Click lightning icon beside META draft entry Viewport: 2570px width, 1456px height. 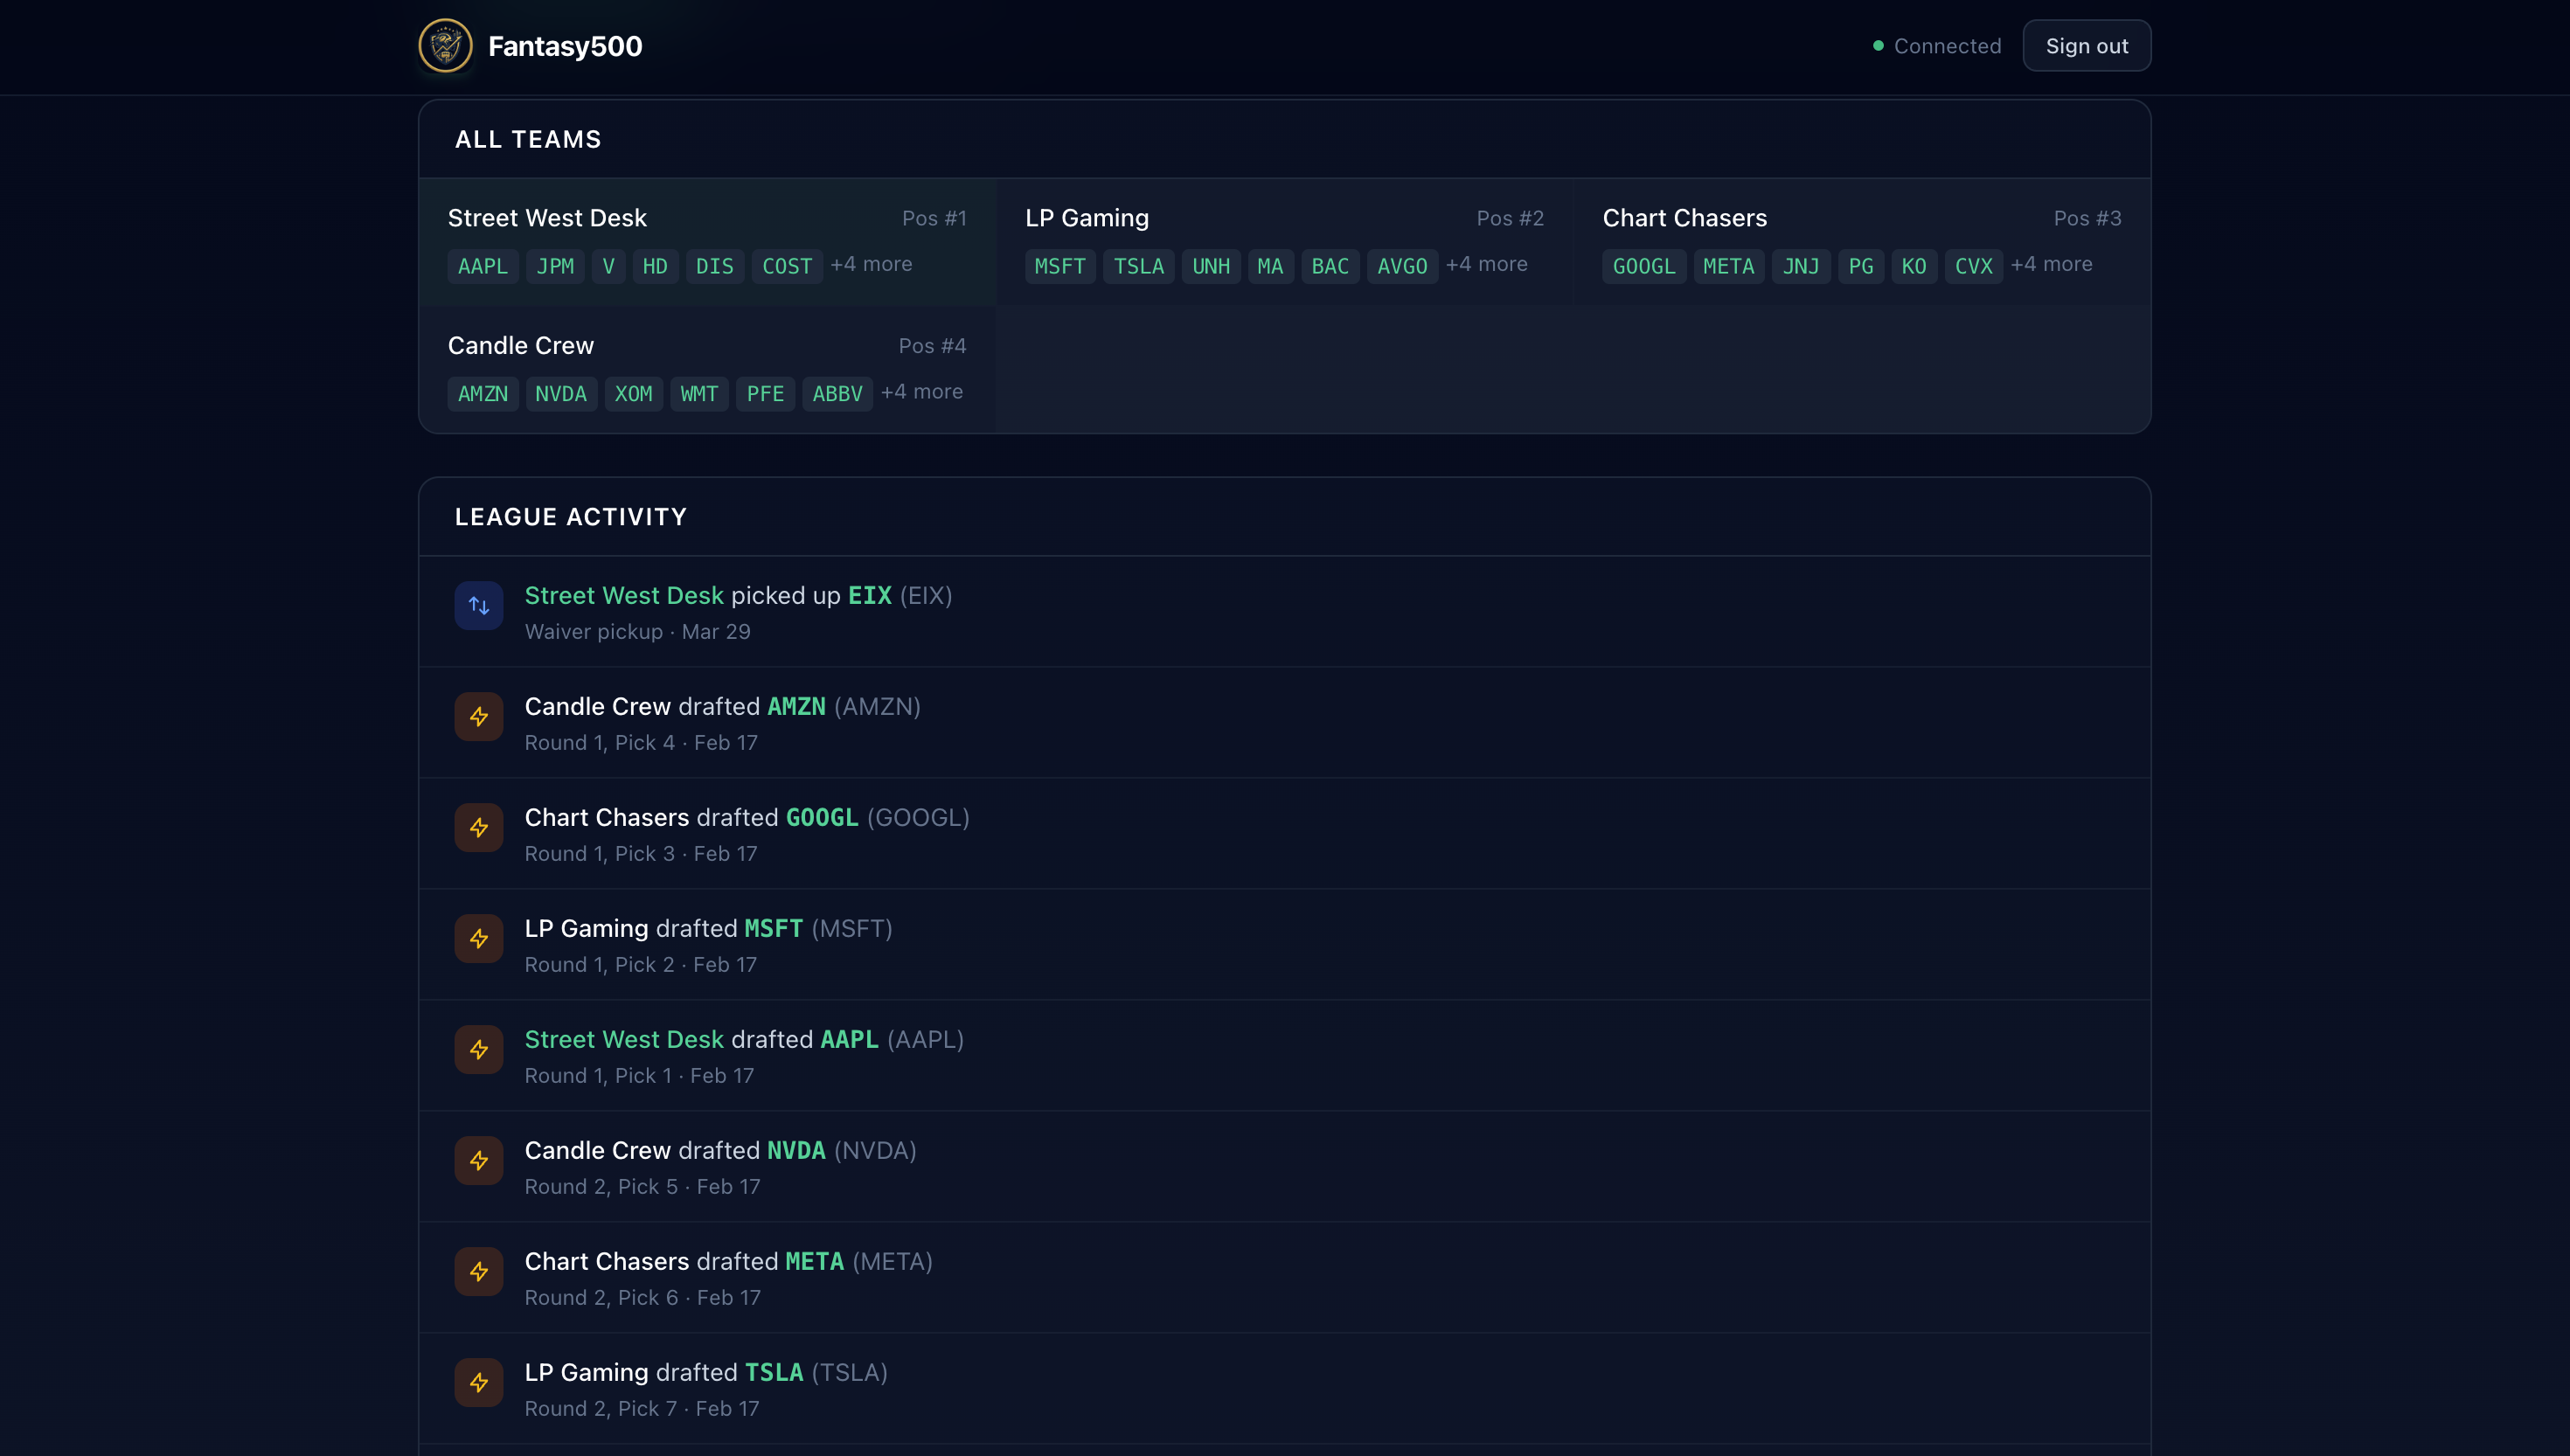click(479, 1272)
